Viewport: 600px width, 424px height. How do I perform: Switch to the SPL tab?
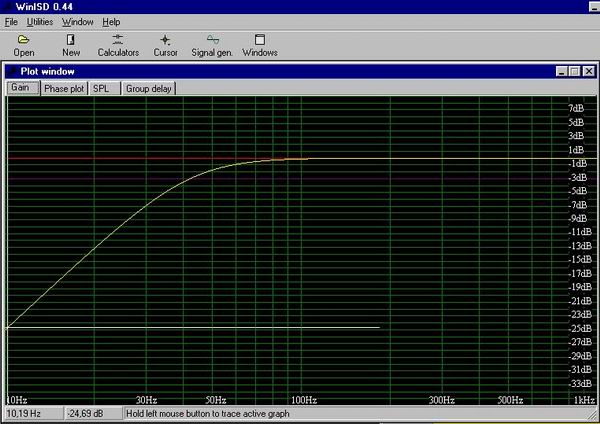click(x=104, y=89)
